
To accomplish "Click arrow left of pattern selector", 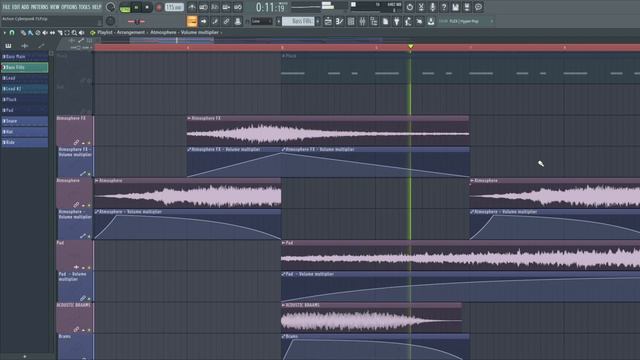I will pyautogui.click(x=278, y=21).
